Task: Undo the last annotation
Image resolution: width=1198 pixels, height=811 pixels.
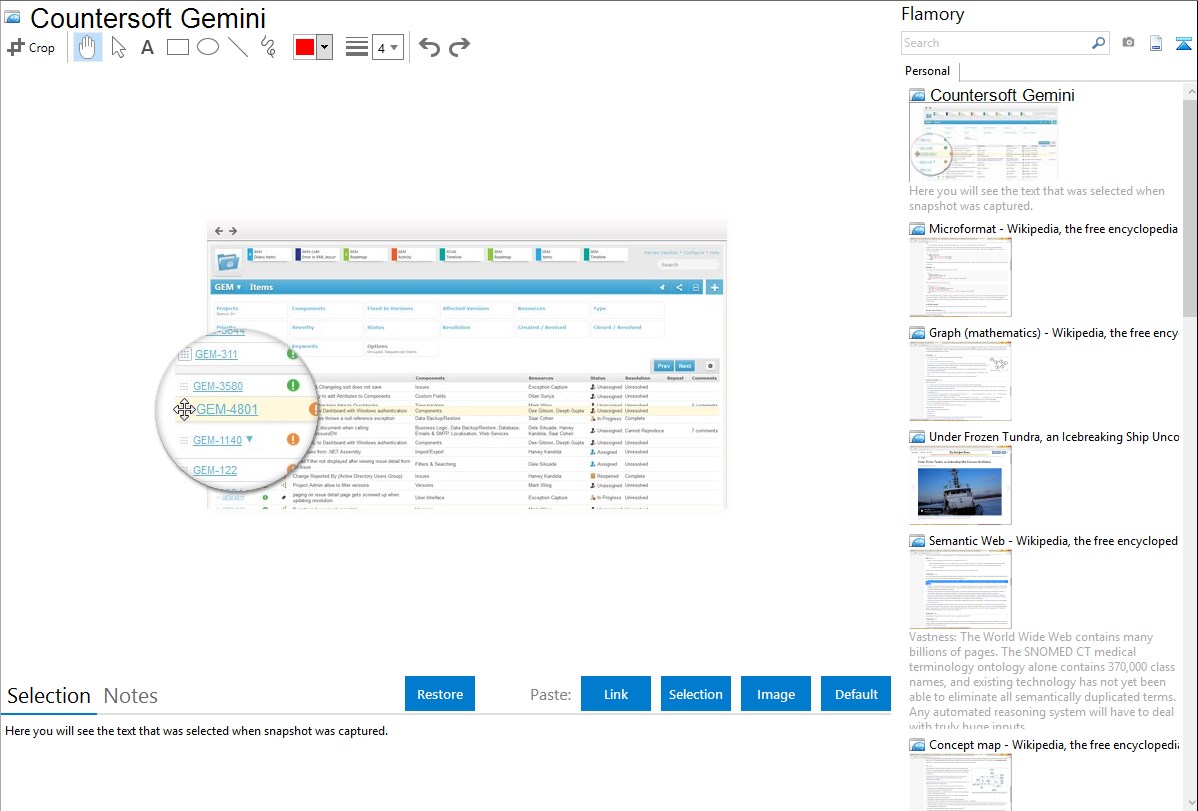Action: 429,47
